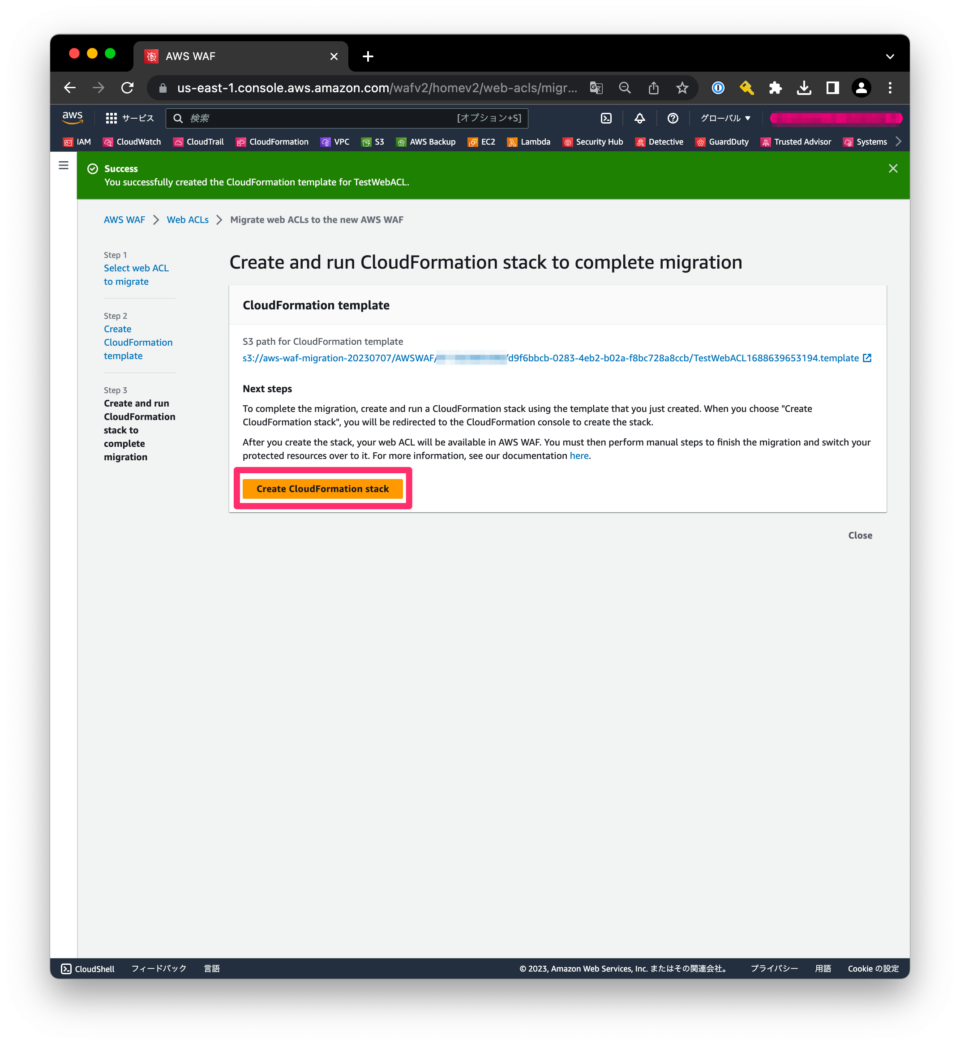The height and width of the screenshot is (1045, 960).
Task: Open AWS help with the question mark icon
Action: (672, 118)
